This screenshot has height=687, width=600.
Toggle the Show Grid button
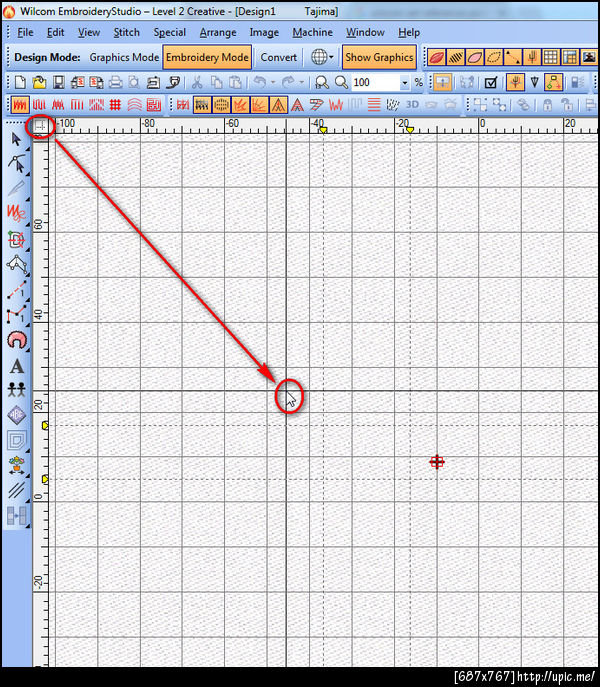(550, 57)
